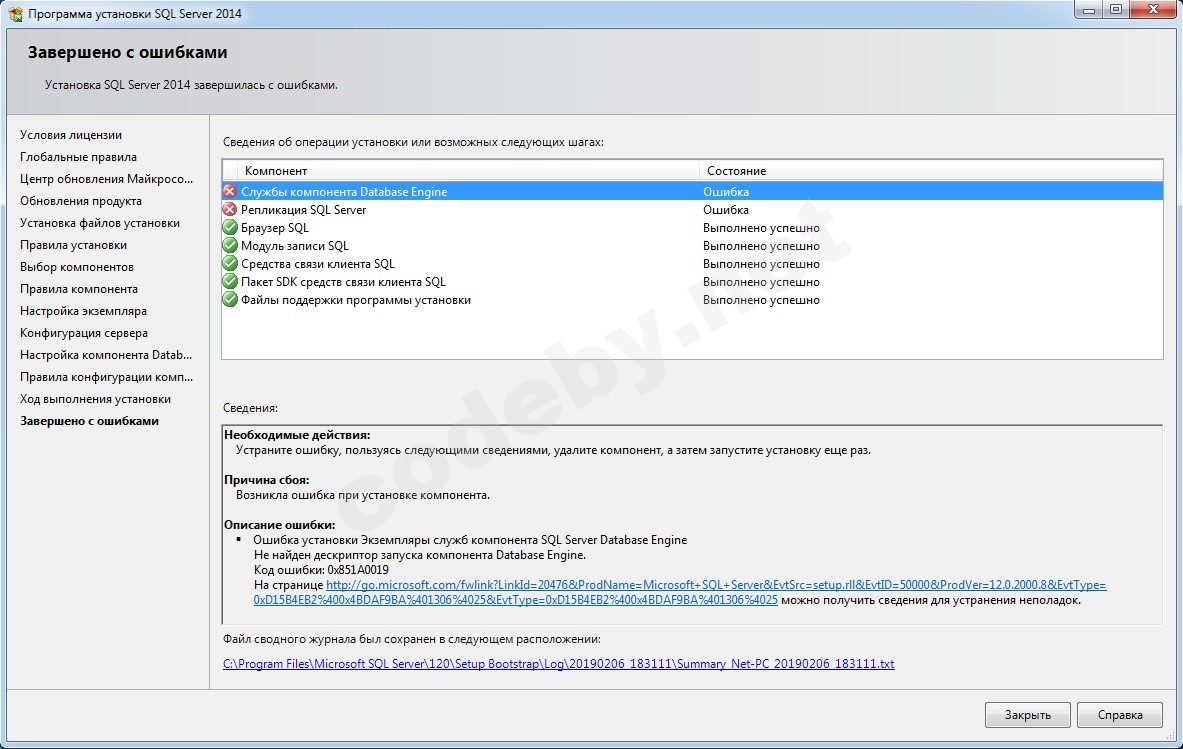
Task: Click Правила конфигурации комп... step
Action: click(106, 376)
